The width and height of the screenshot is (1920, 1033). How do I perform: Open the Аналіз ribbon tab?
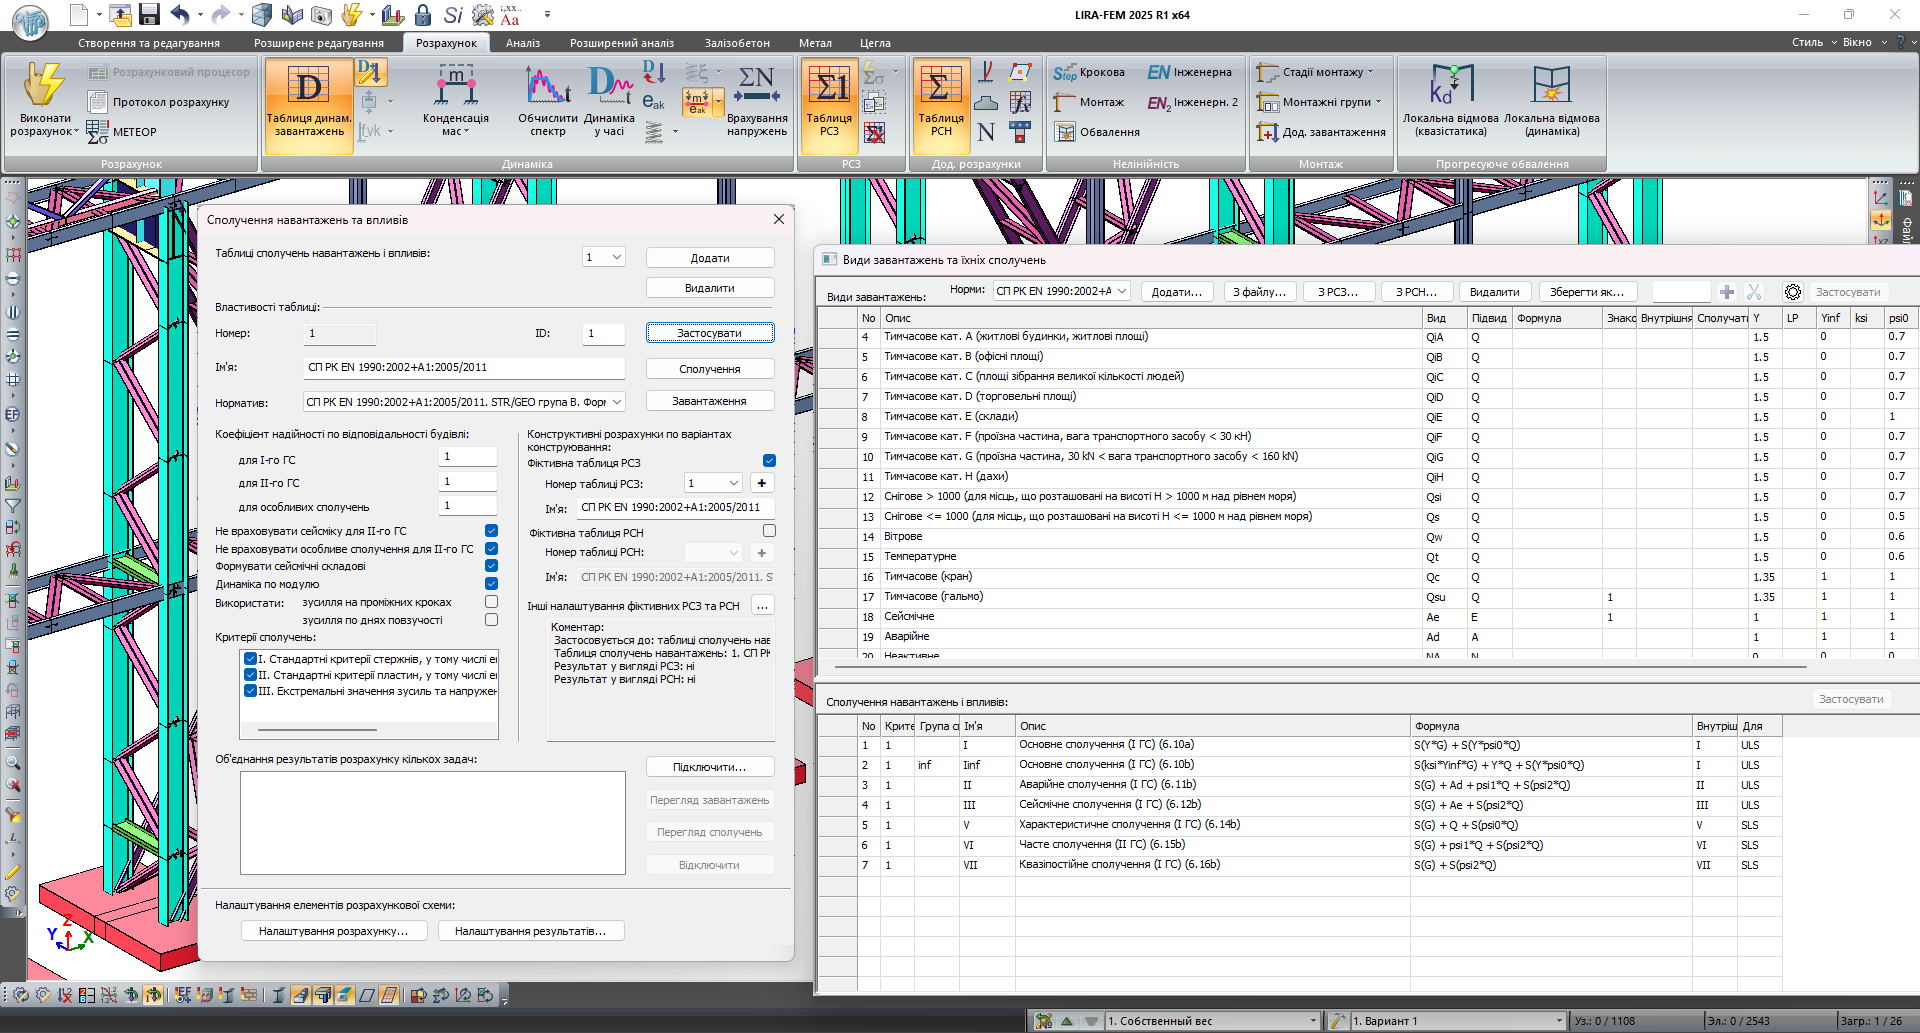click(x=522, y=43)
